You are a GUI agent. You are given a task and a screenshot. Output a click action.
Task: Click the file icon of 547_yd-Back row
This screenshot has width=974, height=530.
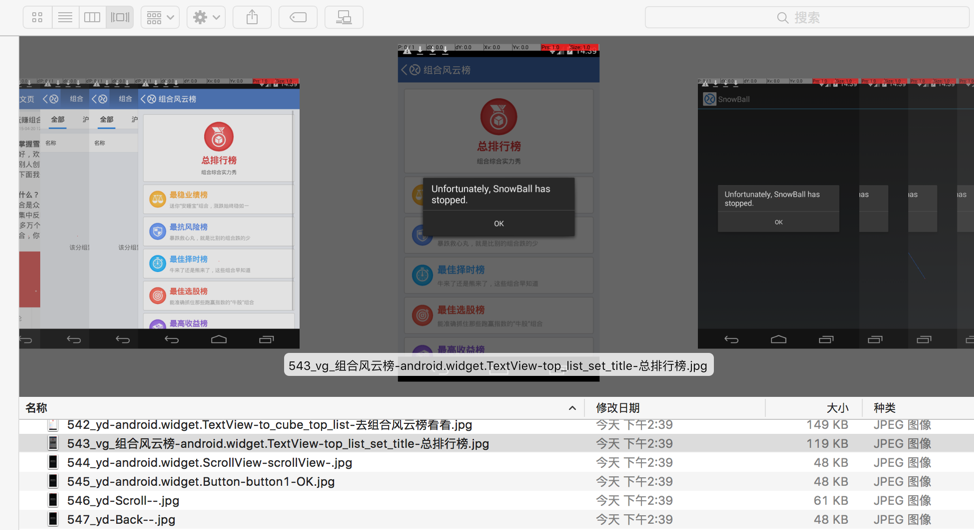tap(53, 519)
